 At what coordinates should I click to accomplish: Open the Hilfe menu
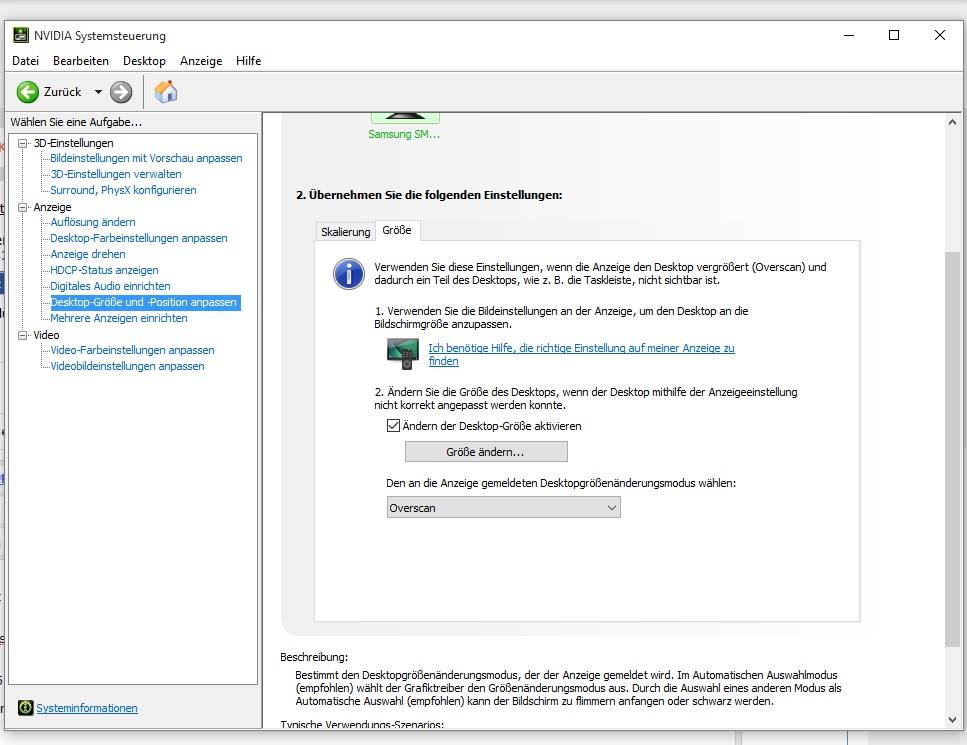pos(249,60)
